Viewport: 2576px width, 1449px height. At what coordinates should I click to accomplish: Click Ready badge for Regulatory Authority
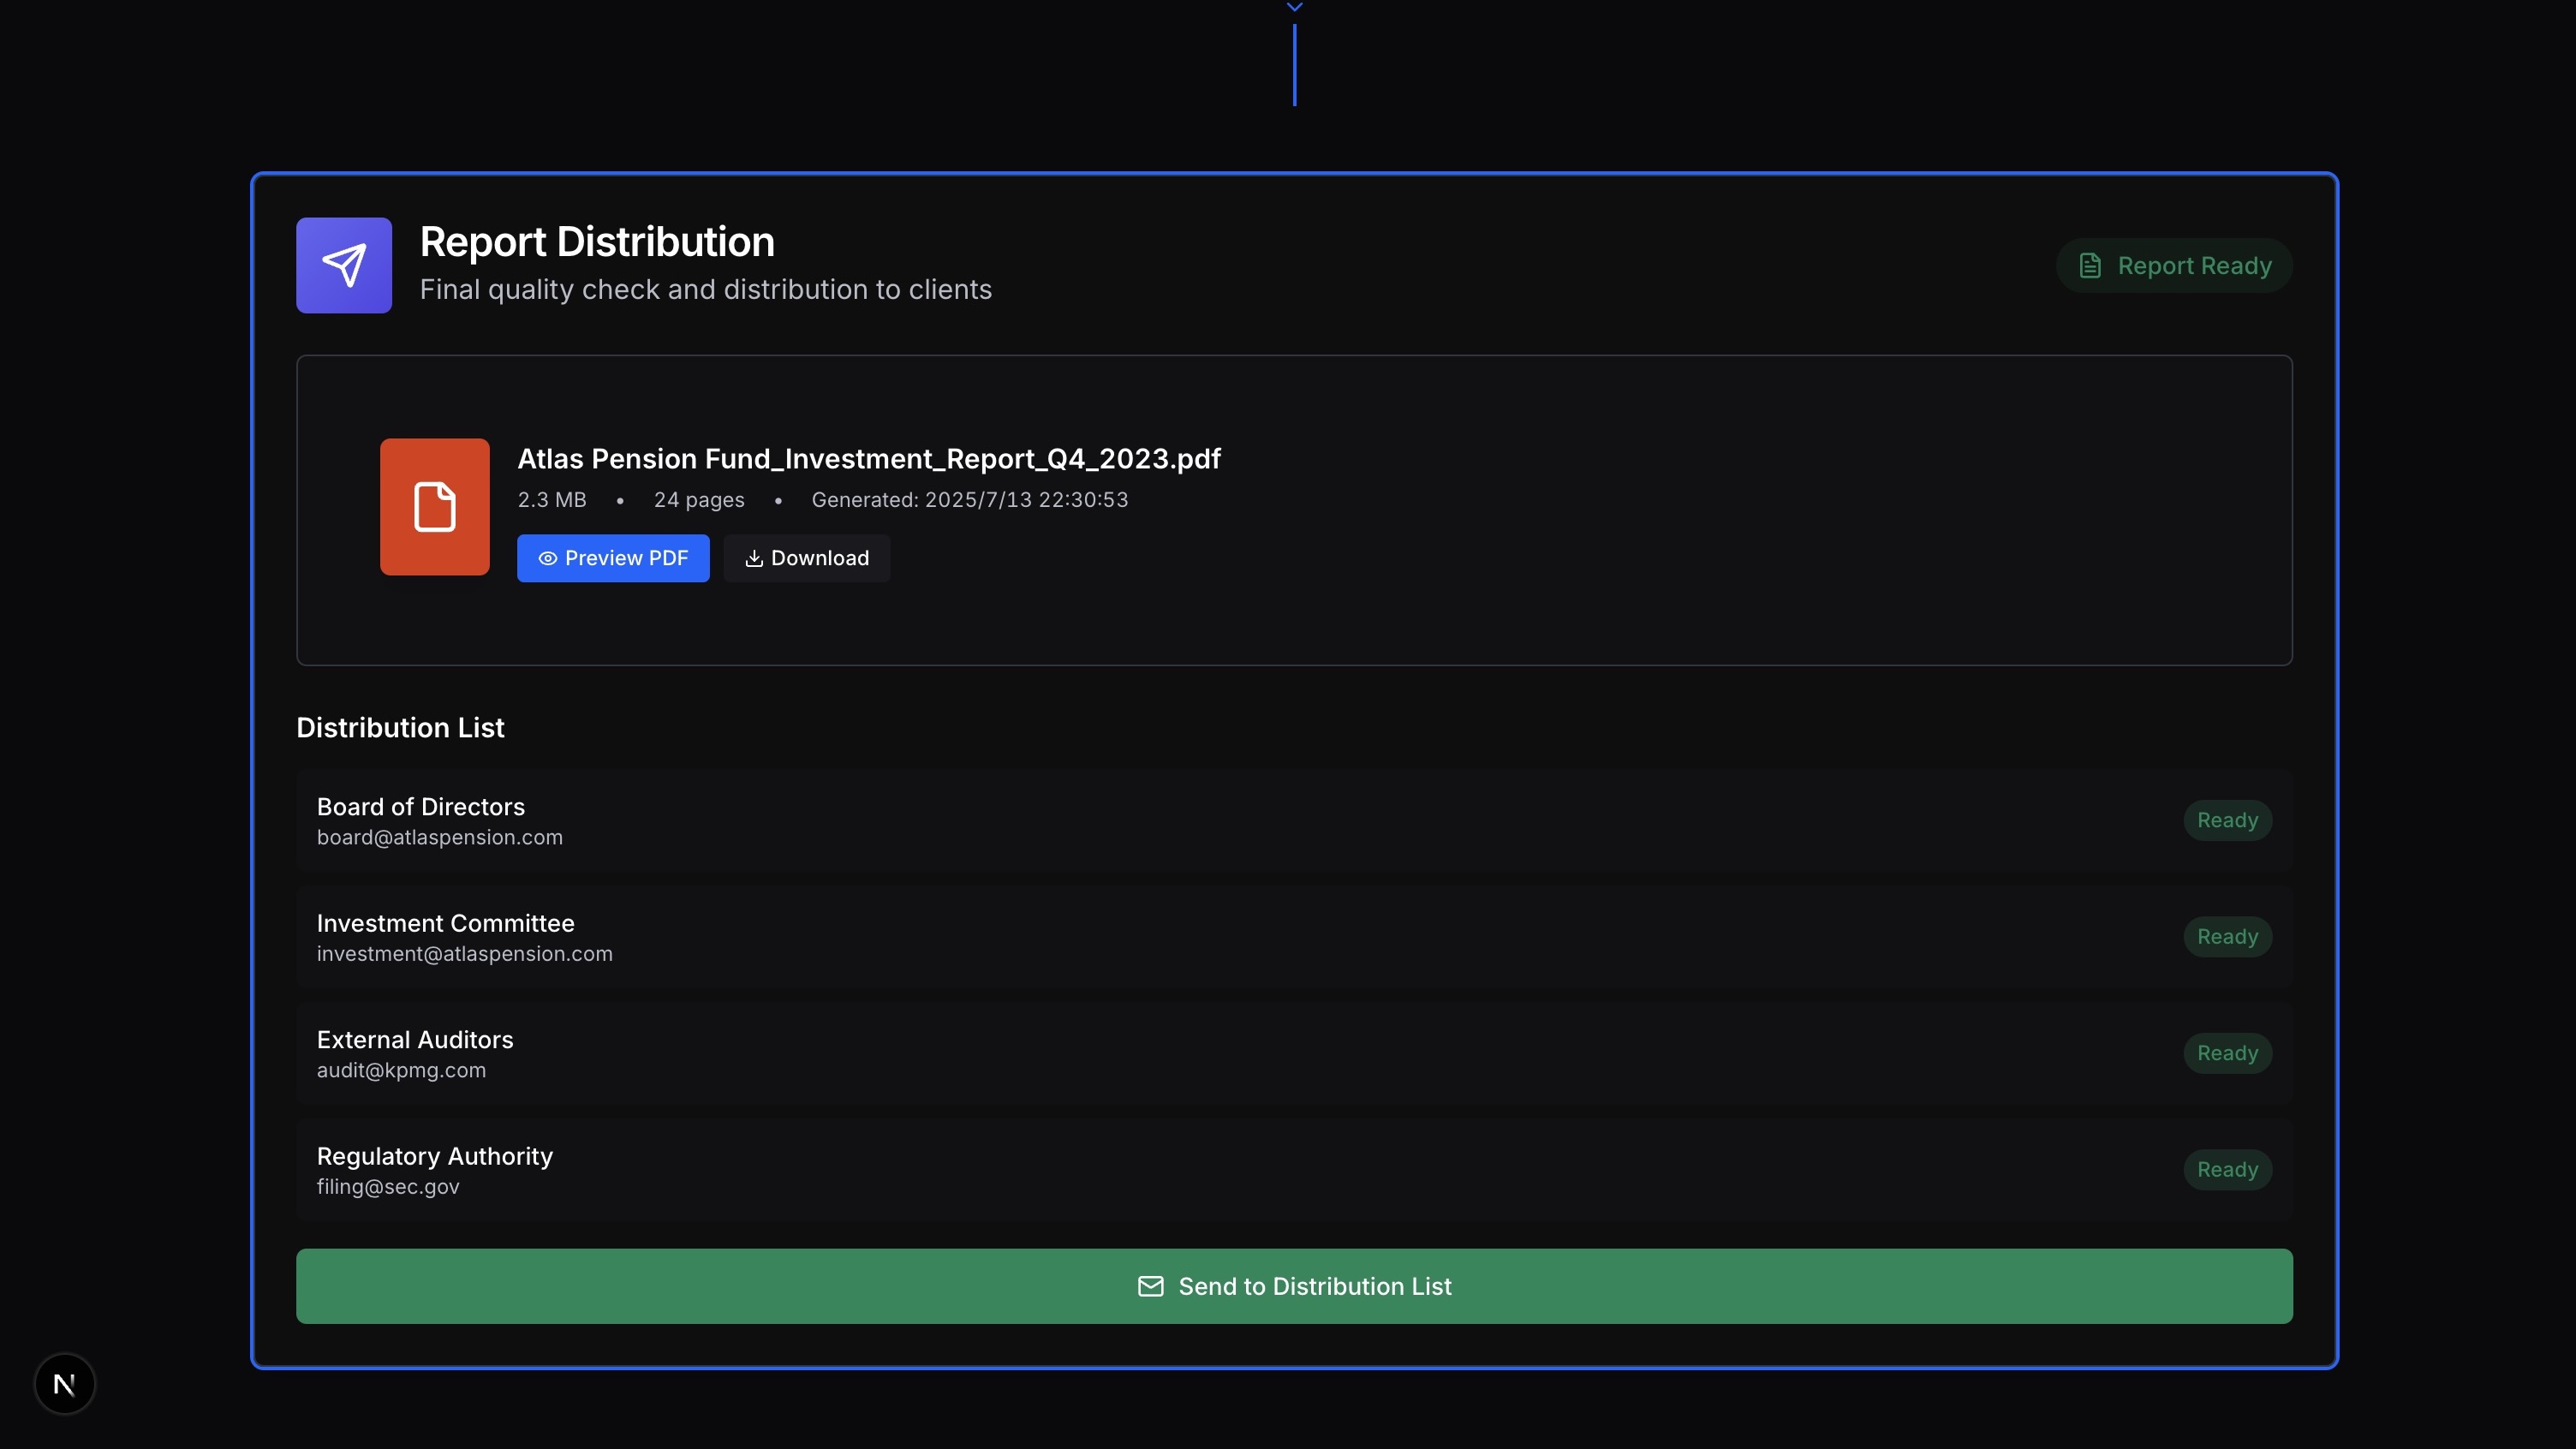2227,1169
